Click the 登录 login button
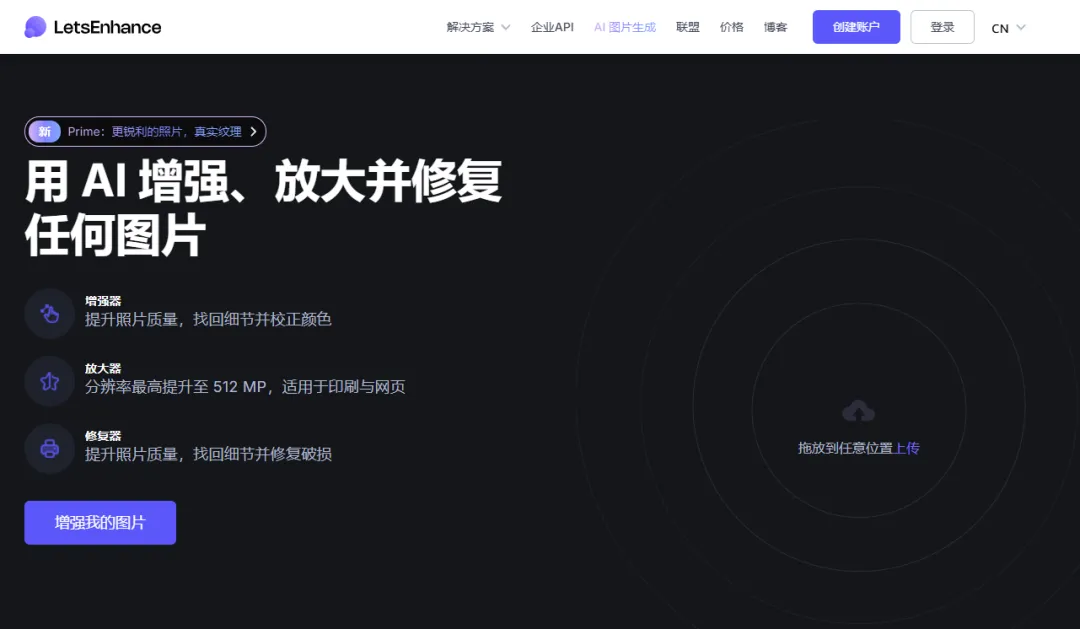 coord(942,27)
